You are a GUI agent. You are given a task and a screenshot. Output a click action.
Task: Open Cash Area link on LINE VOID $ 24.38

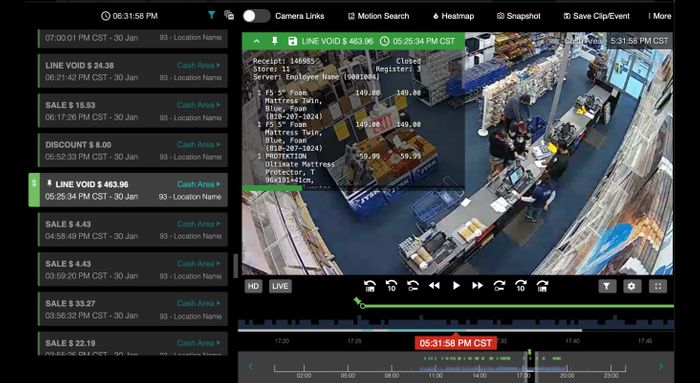click(199, 65)
